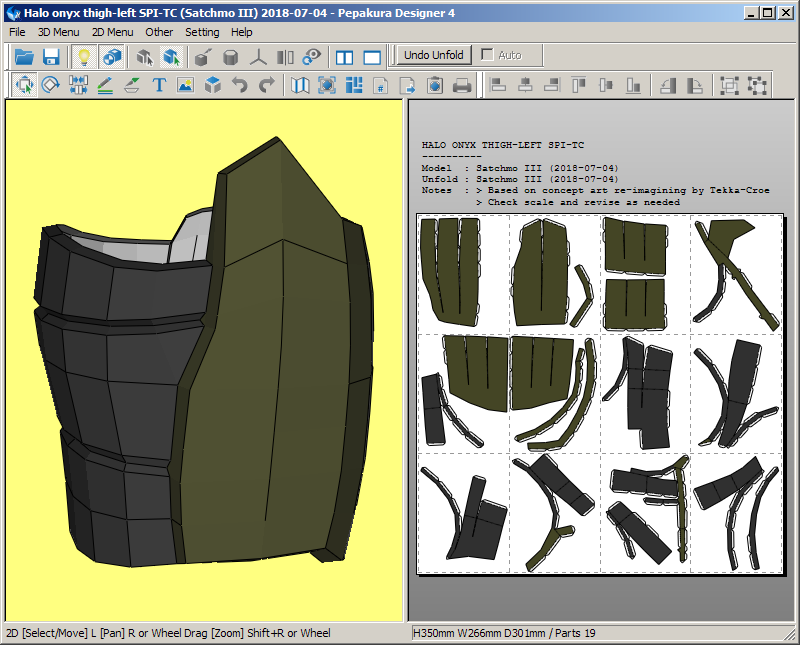Click the Undo Unfold button
Image resolution: width=800 pixels, height=645 pixels.
pos(433,55)
